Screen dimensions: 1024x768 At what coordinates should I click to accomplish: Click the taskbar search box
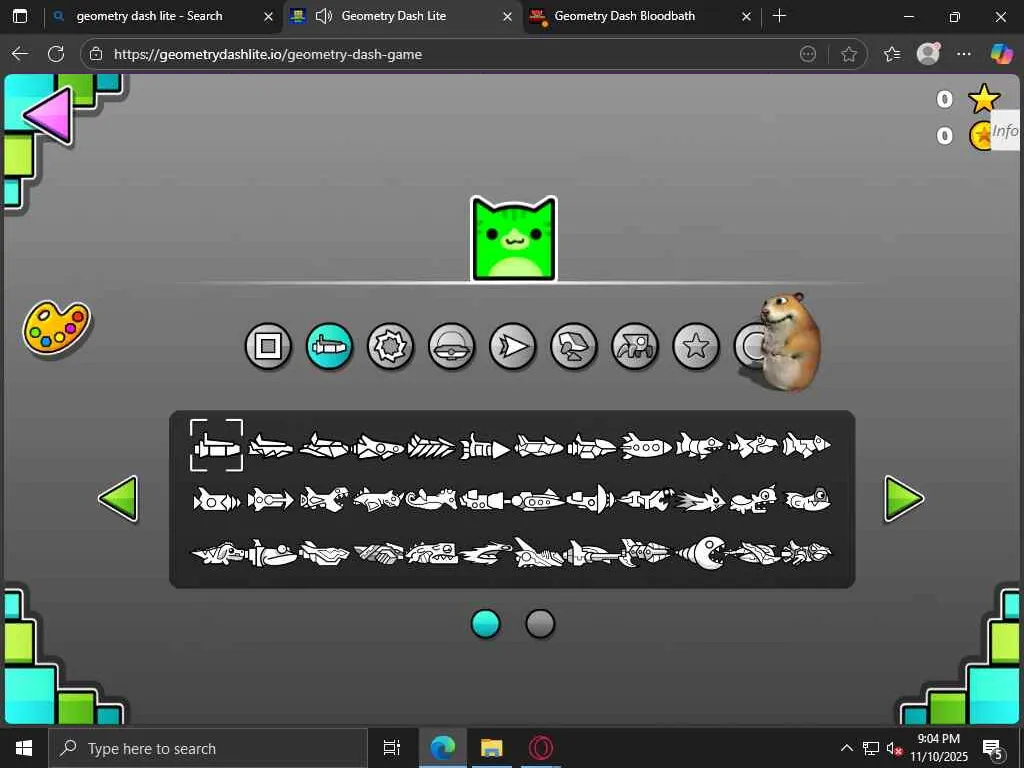(208, 748)
